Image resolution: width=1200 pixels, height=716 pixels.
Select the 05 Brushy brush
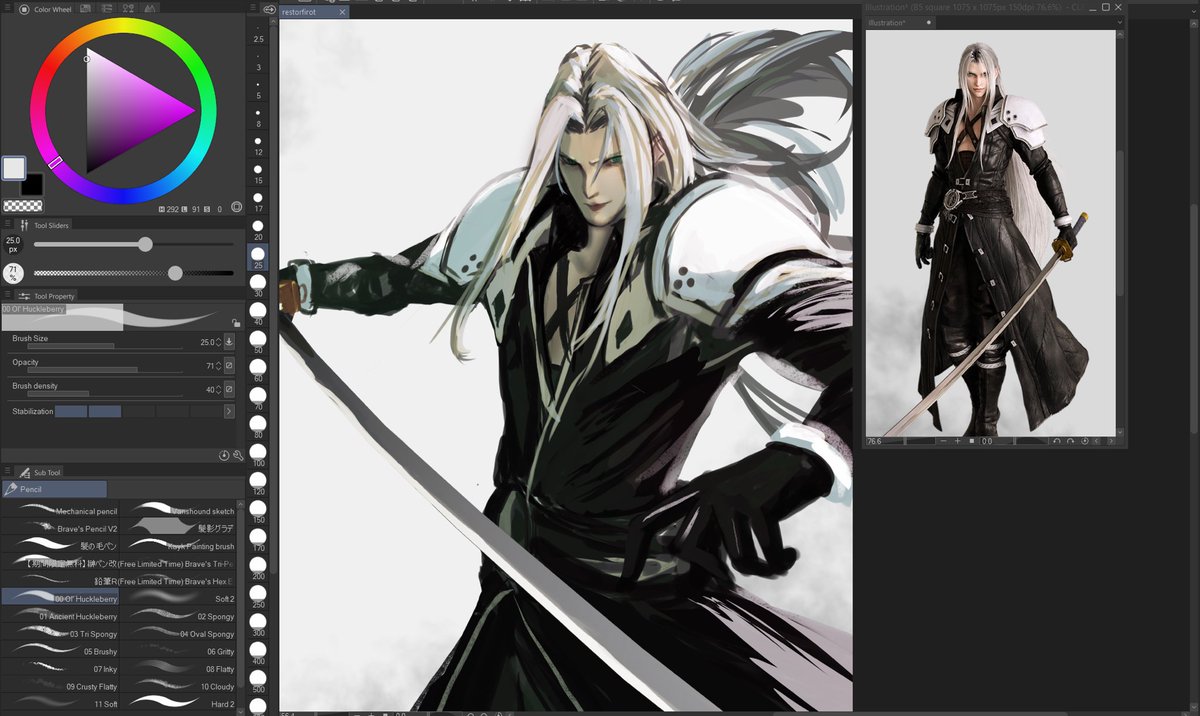[x=60, y=651]
